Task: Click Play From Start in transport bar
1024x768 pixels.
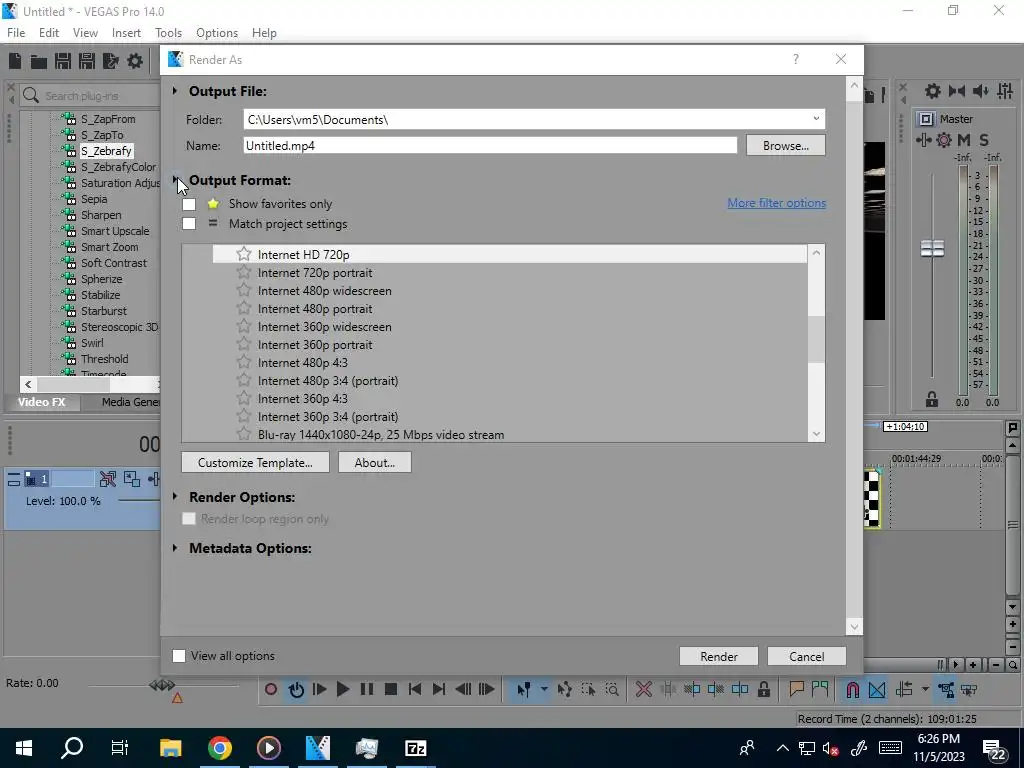Action: click(x=319, y=689)
